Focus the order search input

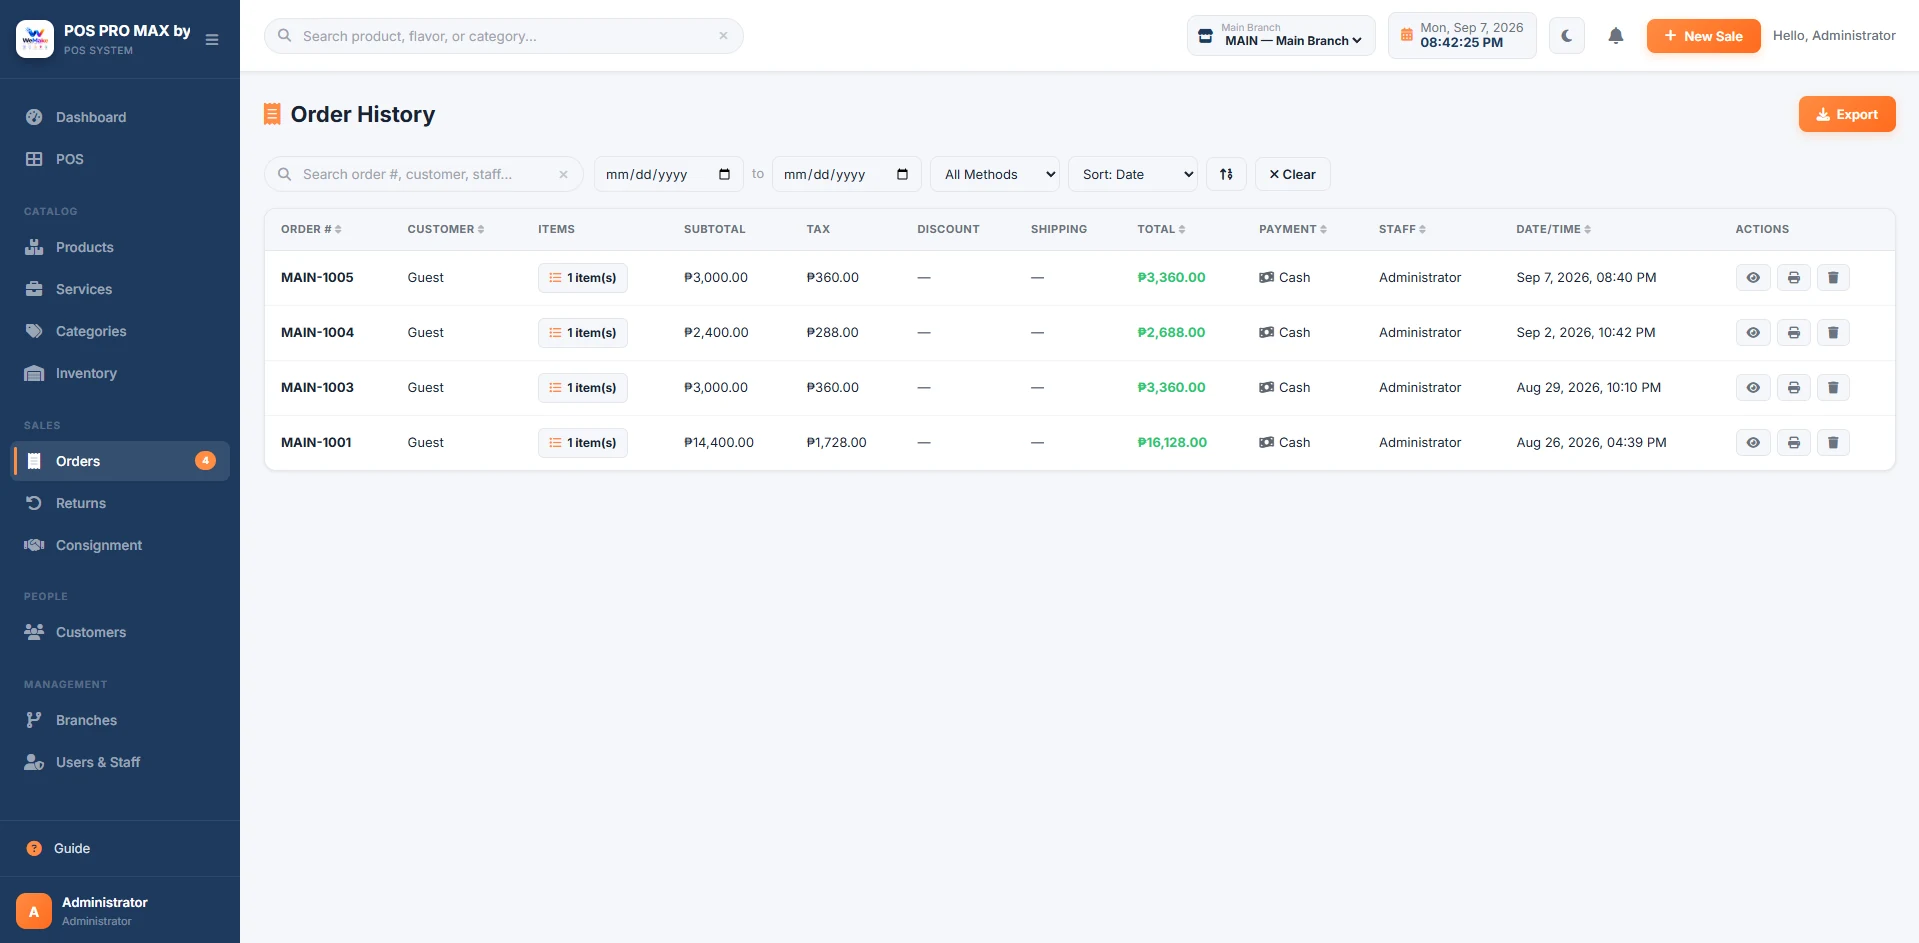424,174
